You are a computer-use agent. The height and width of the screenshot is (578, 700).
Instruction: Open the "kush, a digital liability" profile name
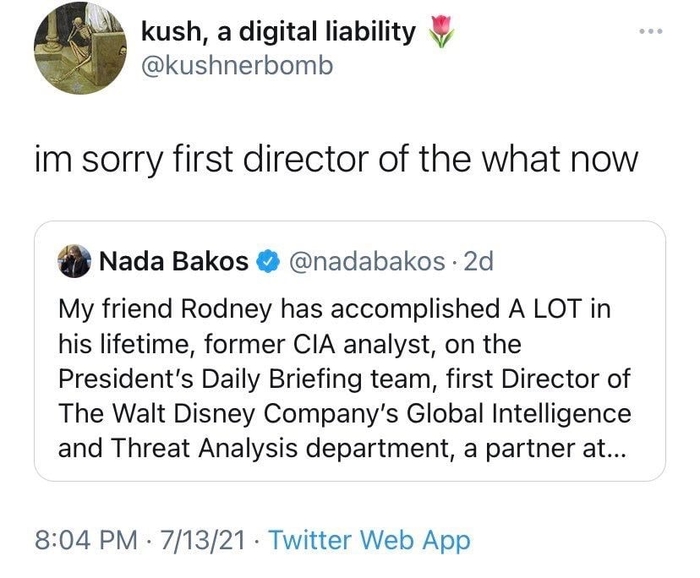coord(278,32)
